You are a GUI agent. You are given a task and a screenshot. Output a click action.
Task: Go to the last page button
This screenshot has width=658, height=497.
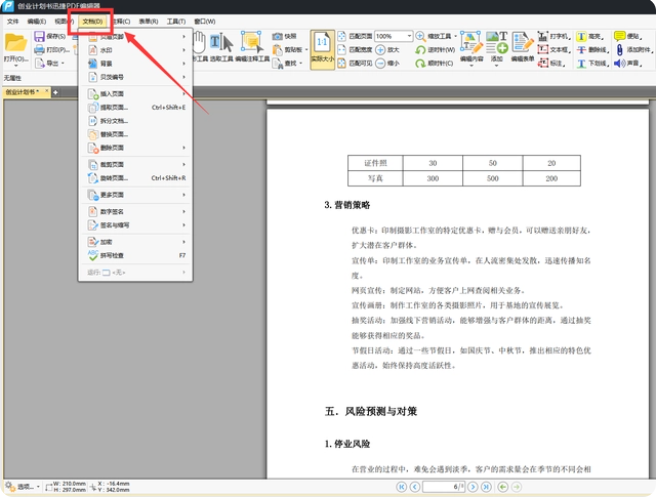[486, 487]
